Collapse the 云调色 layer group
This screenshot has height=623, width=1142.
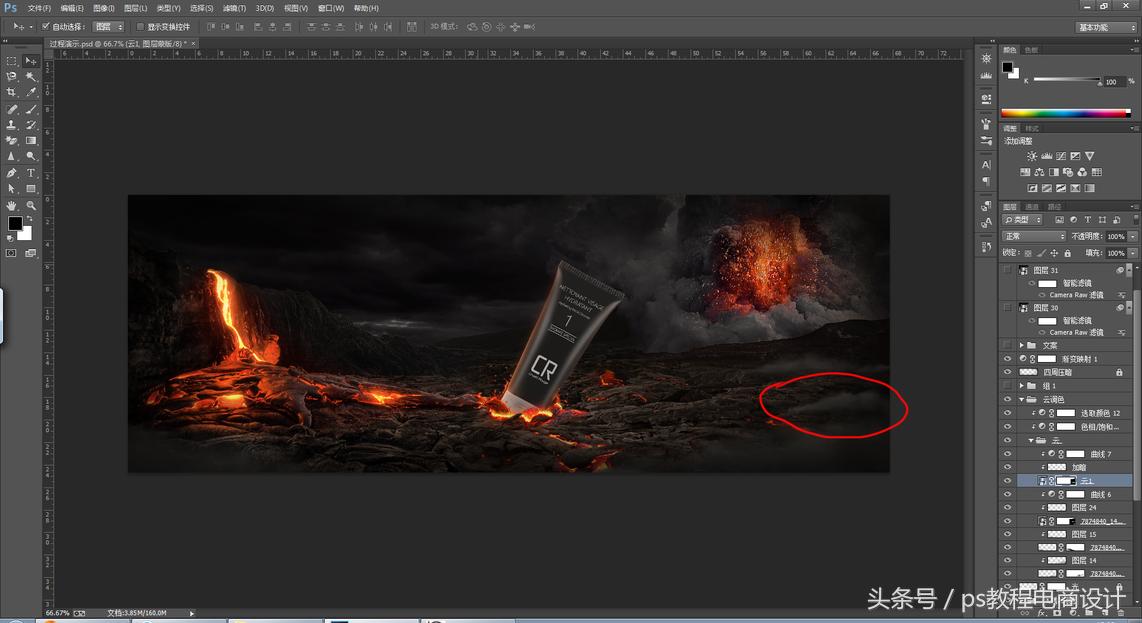pos(1021,399)
